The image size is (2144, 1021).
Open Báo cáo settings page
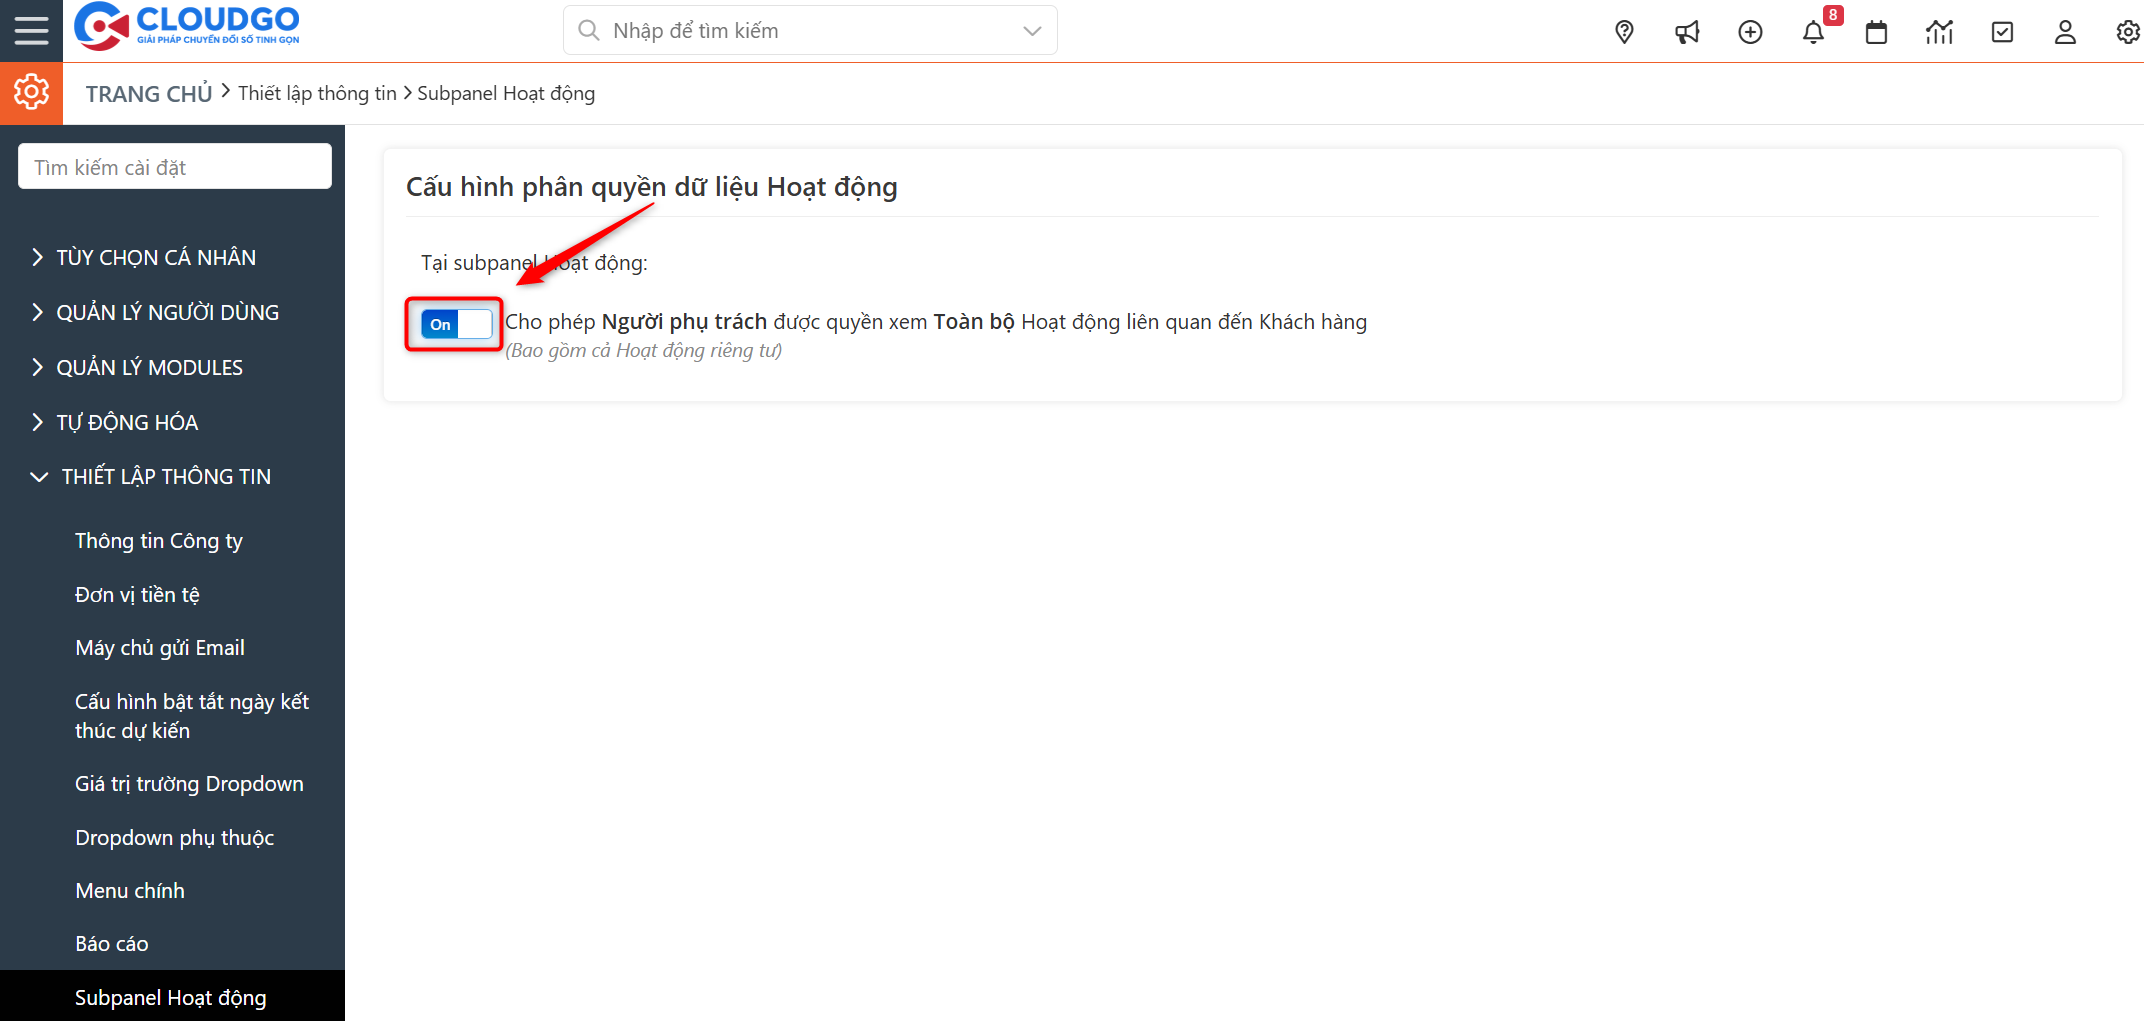(111, 943)
